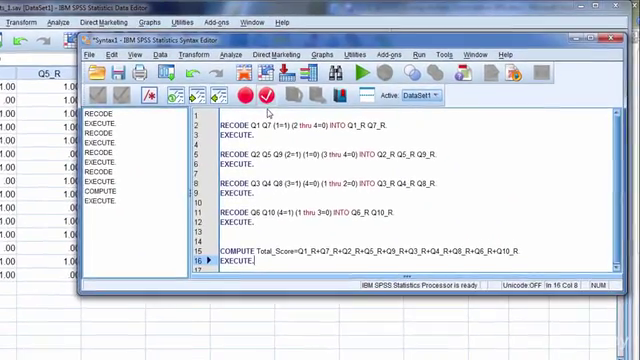Open Window menu in Syntax Editor
The image size is (640, 360).
point(475,55)
